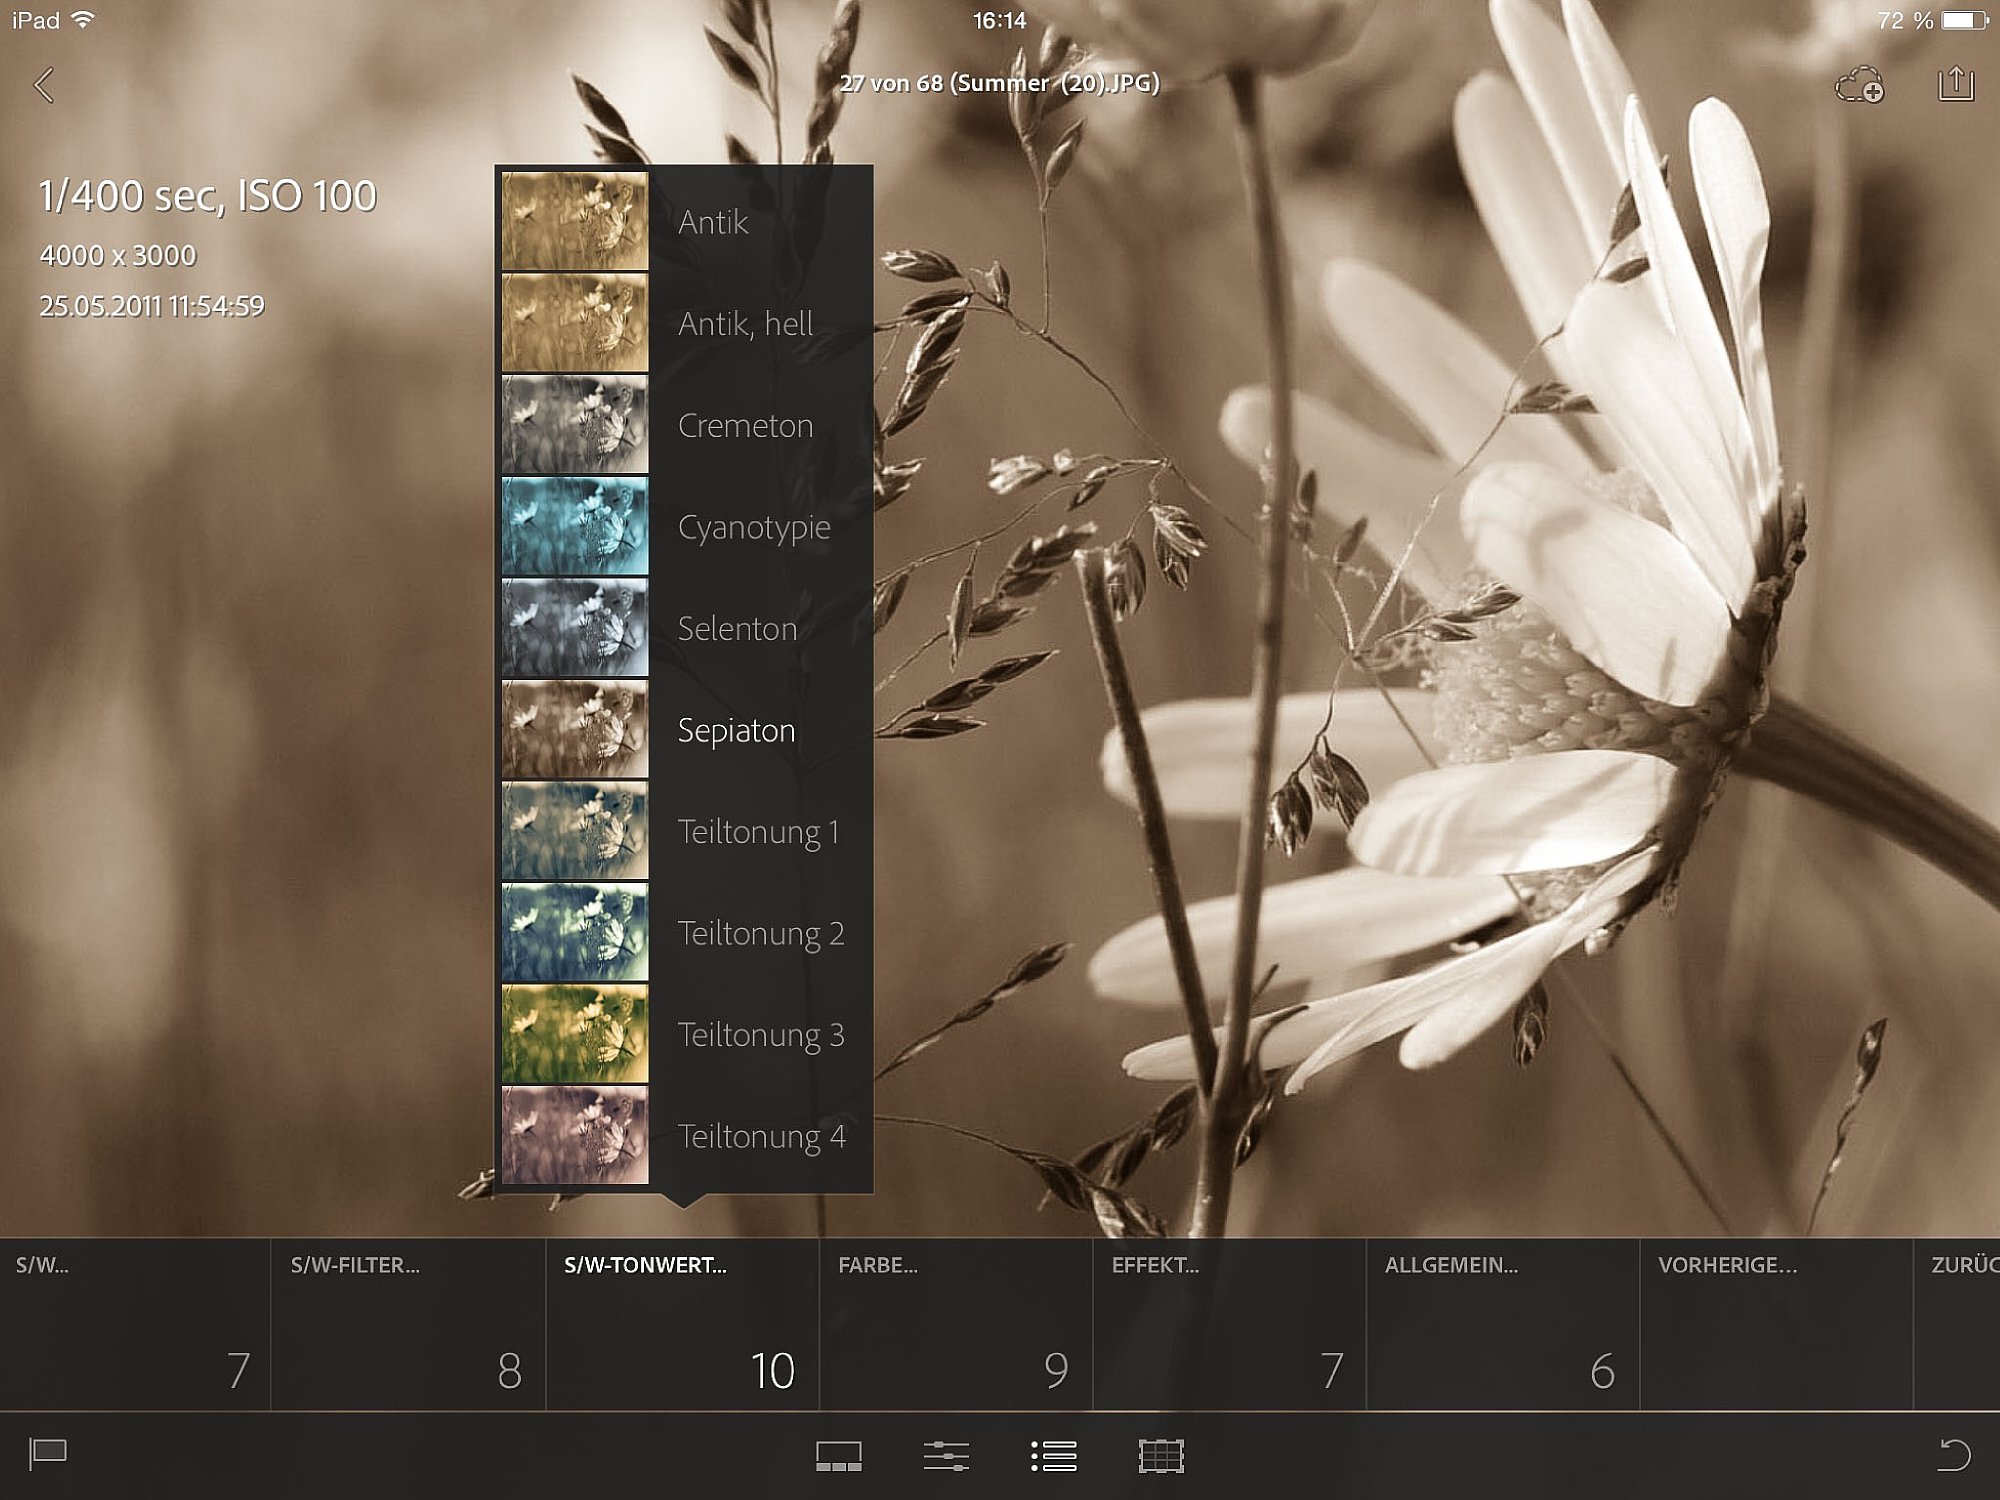Go back using the left arrow icon
Image resolution: width=2000 pixels, height=1500 pixels.
pos(44,85)
